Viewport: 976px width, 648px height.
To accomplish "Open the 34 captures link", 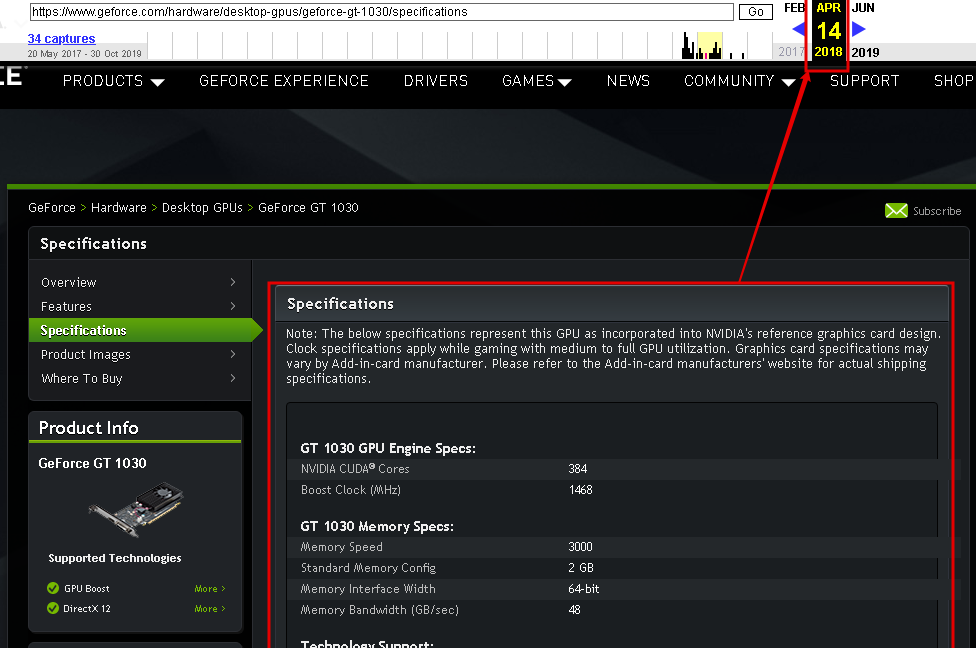I will [x=61, y=39].
